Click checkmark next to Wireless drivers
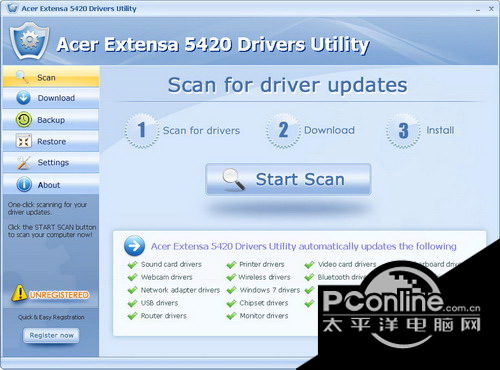Screen dimensions: 500x370 [x=231, y=277]
